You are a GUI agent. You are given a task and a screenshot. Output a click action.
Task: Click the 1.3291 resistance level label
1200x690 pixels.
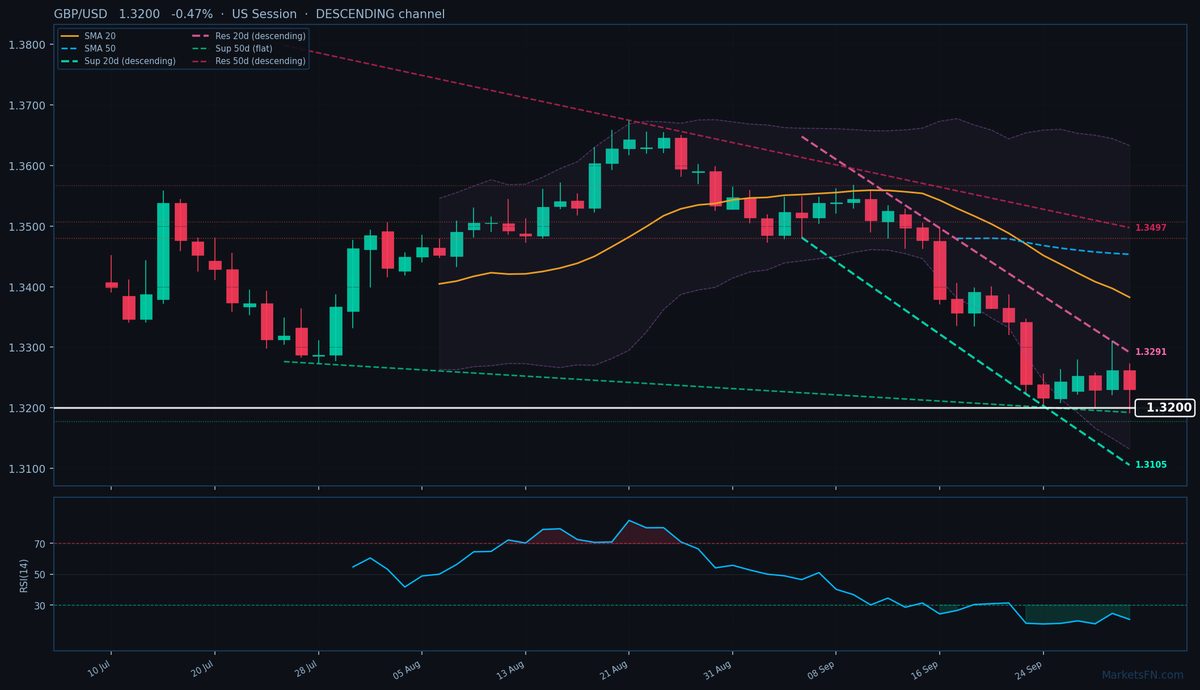point(1151,352)
